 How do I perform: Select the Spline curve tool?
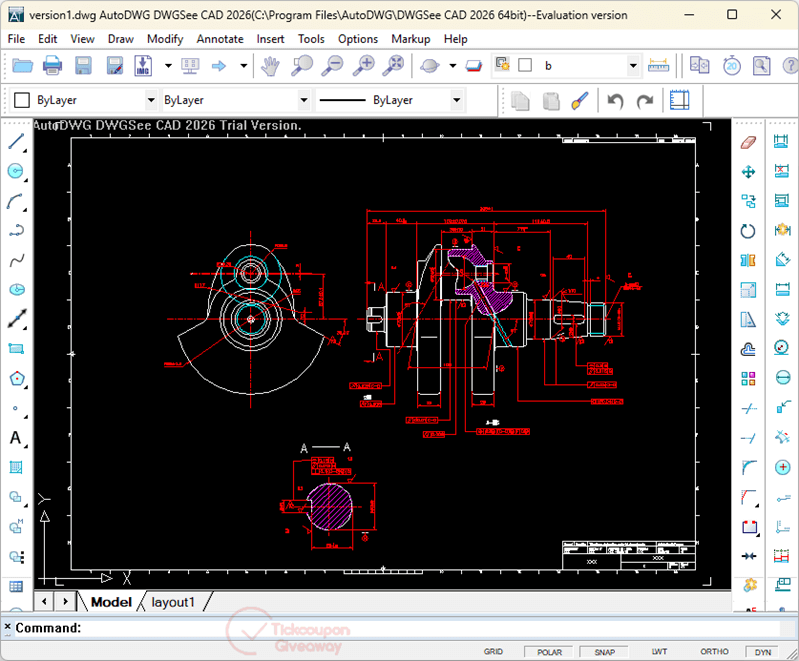(17, 261)
